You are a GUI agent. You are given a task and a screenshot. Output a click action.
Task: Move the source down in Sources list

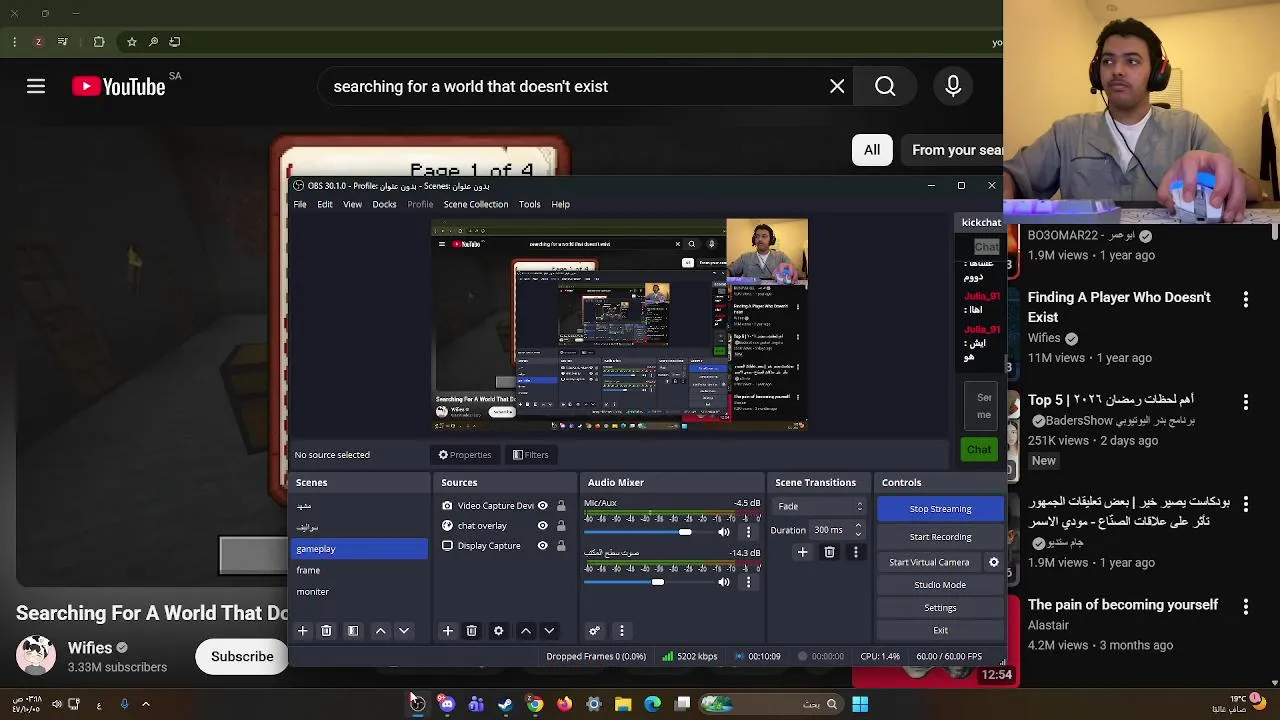pos(549,631)
